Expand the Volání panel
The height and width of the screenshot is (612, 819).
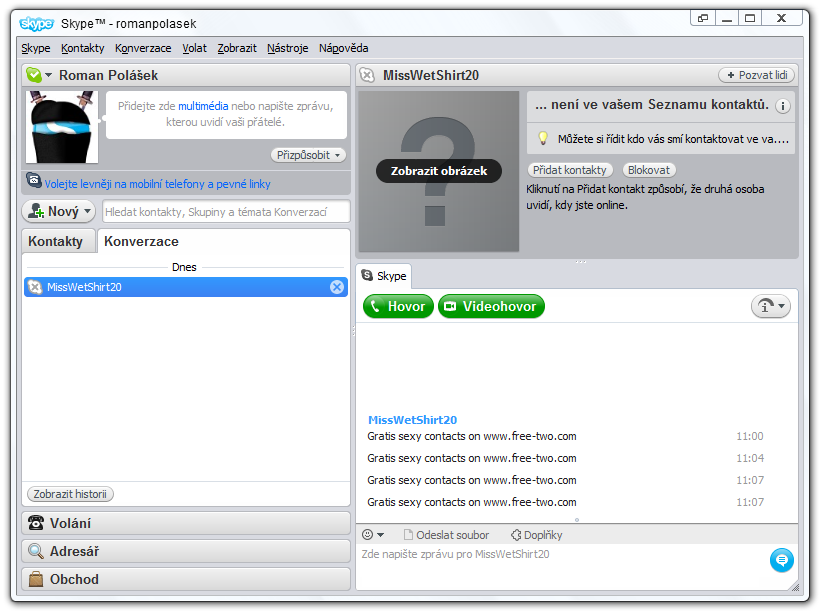[185, 523]
